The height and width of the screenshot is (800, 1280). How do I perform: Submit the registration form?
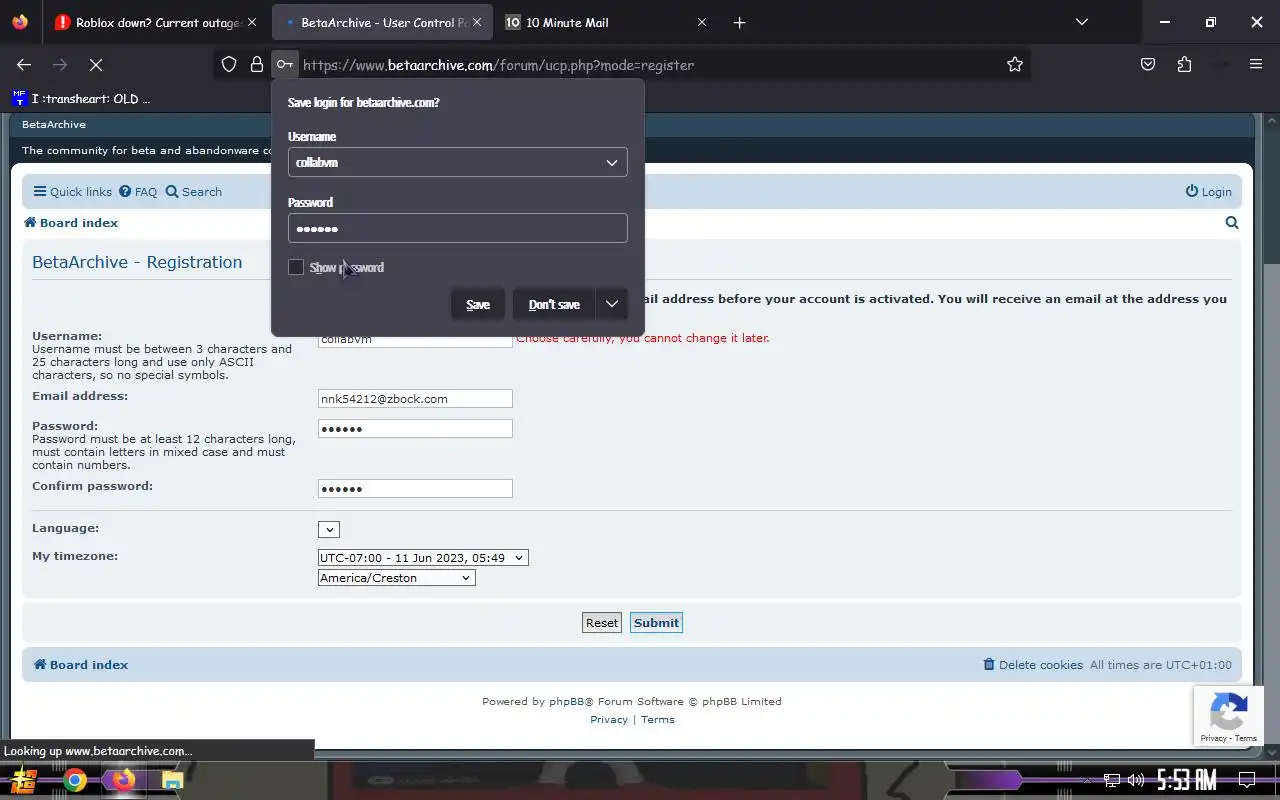(656, 623)
